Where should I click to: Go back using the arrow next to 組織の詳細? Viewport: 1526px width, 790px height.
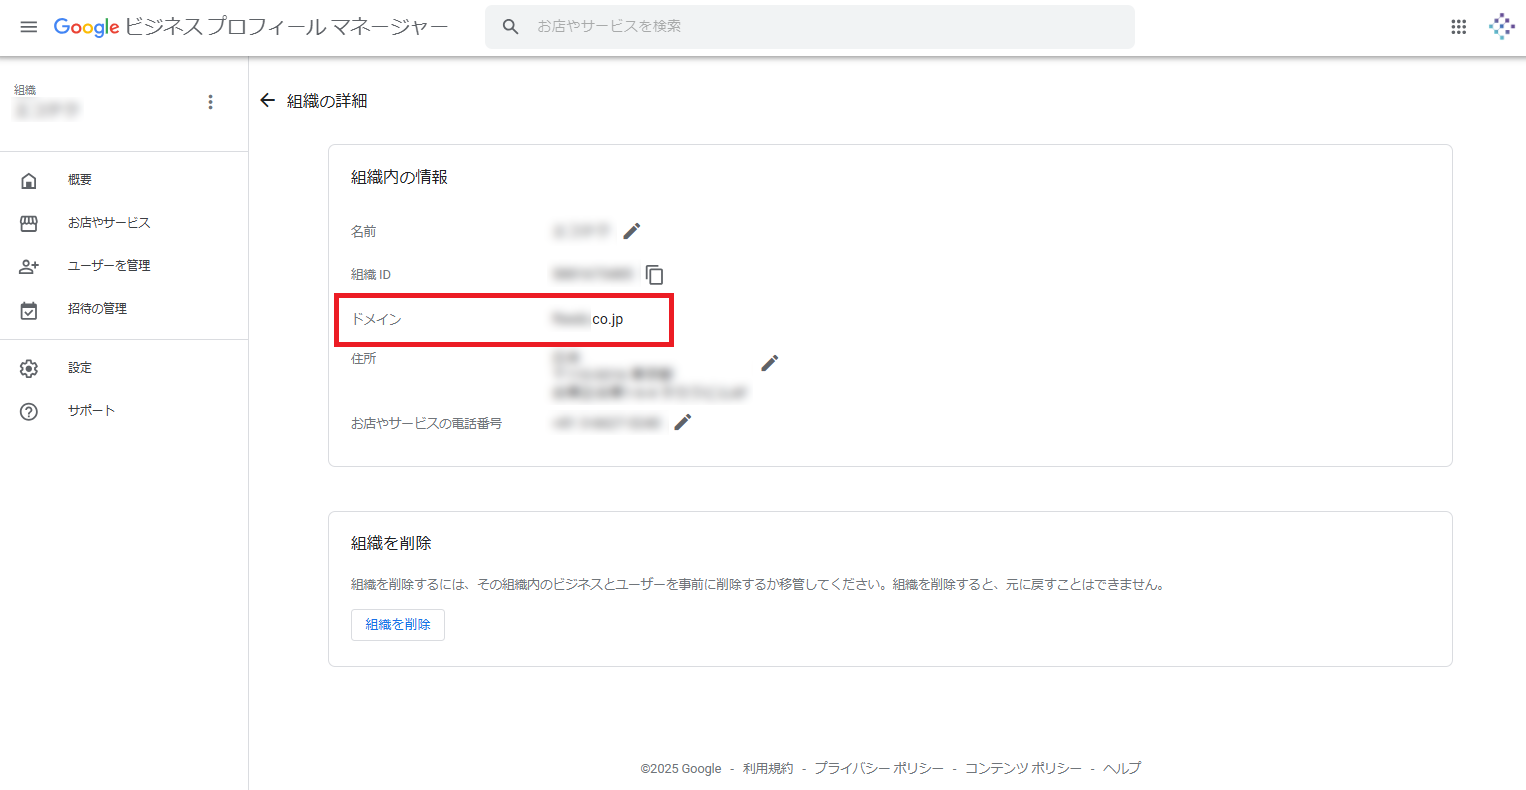tap(267, 100)
